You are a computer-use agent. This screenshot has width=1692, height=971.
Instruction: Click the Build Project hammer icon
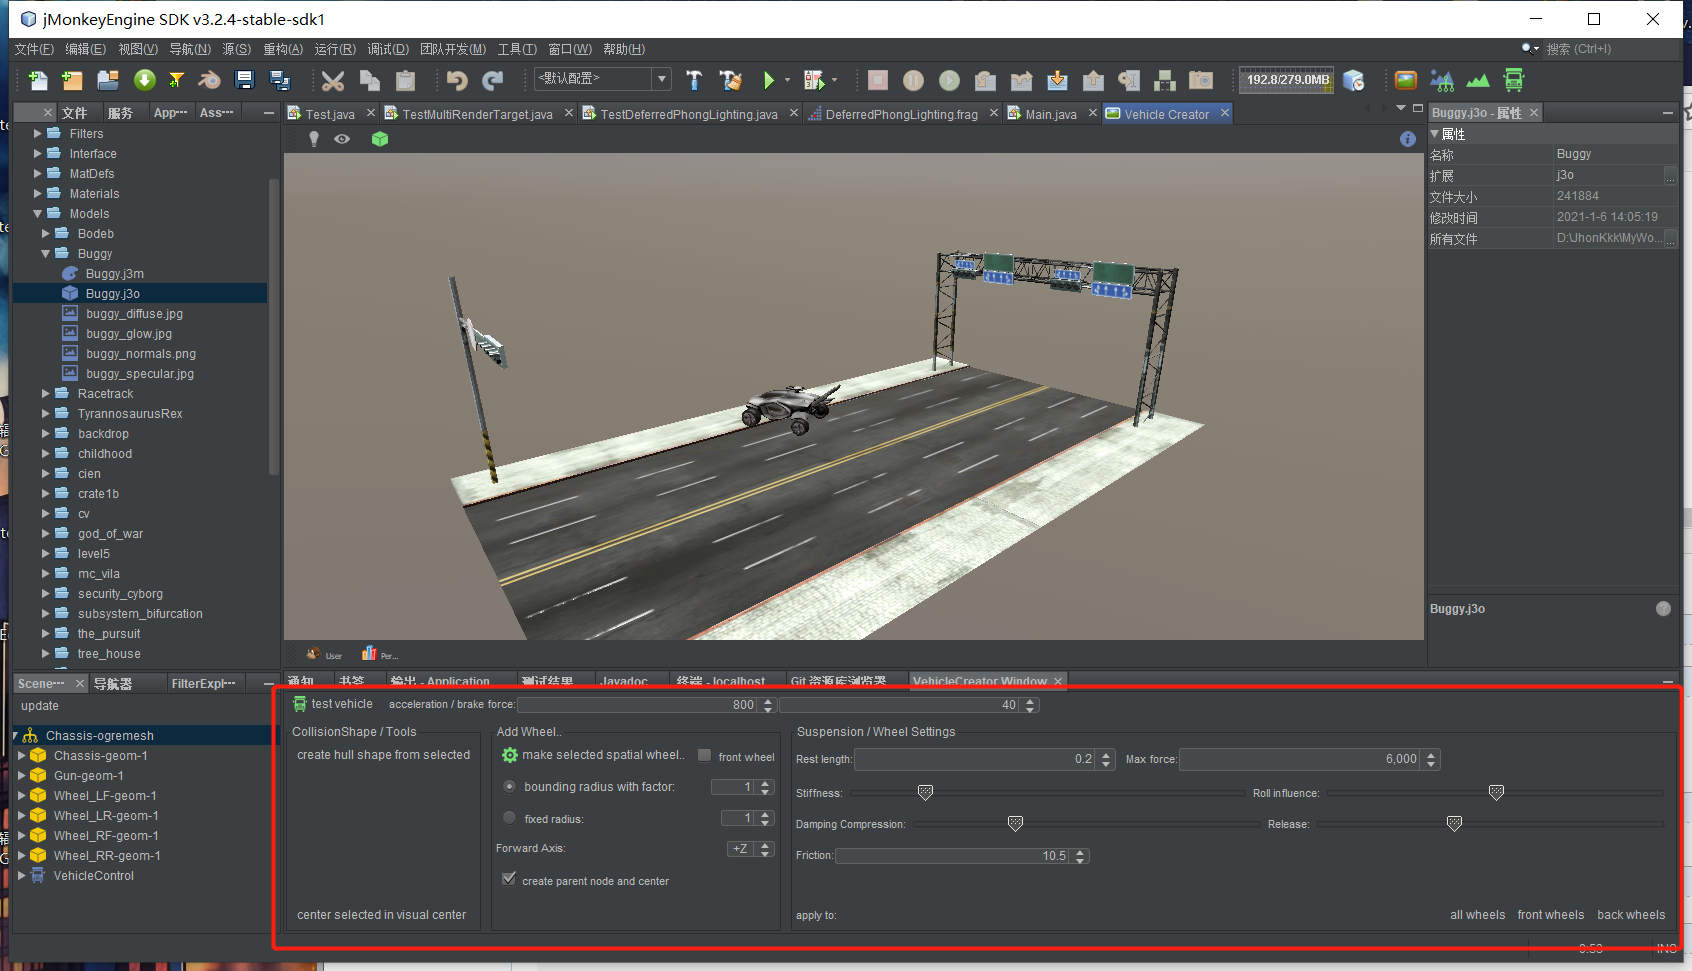(x=694, y=81)
